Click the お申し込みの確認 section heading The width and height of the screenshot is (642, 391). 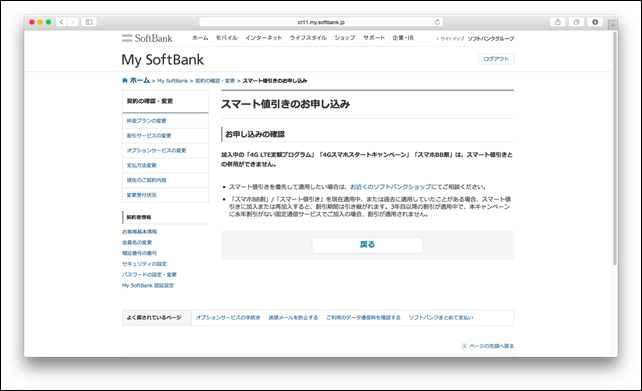click(255, 134)
